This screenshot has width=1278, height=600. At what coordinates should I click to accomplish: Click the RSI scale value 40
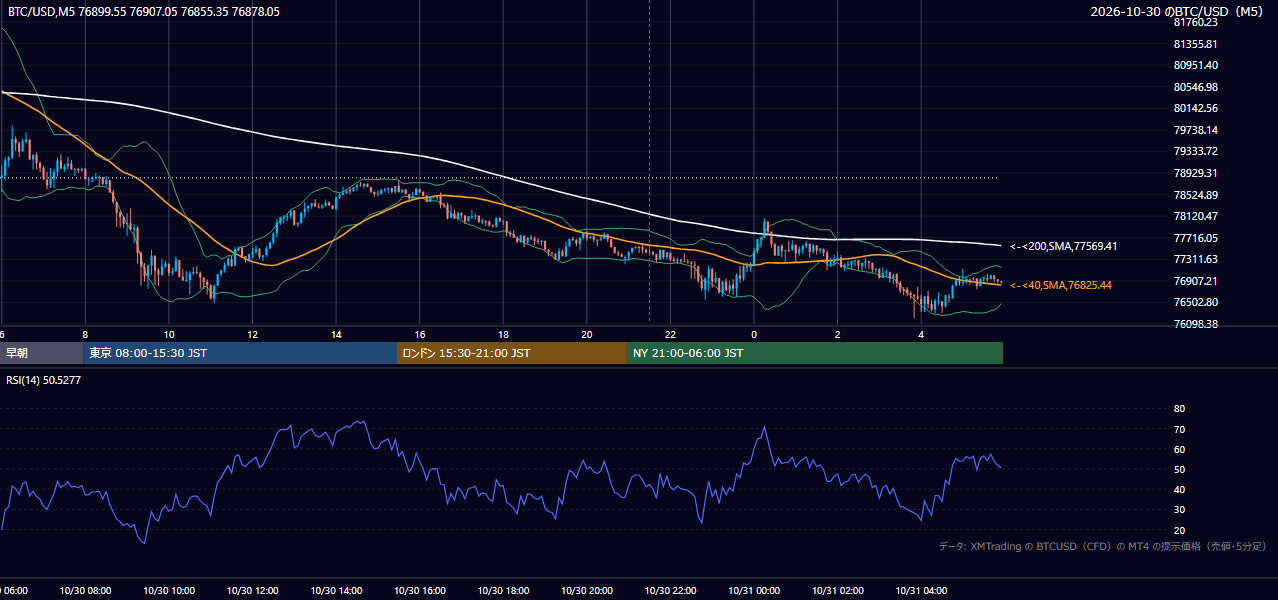point(1179,490)
